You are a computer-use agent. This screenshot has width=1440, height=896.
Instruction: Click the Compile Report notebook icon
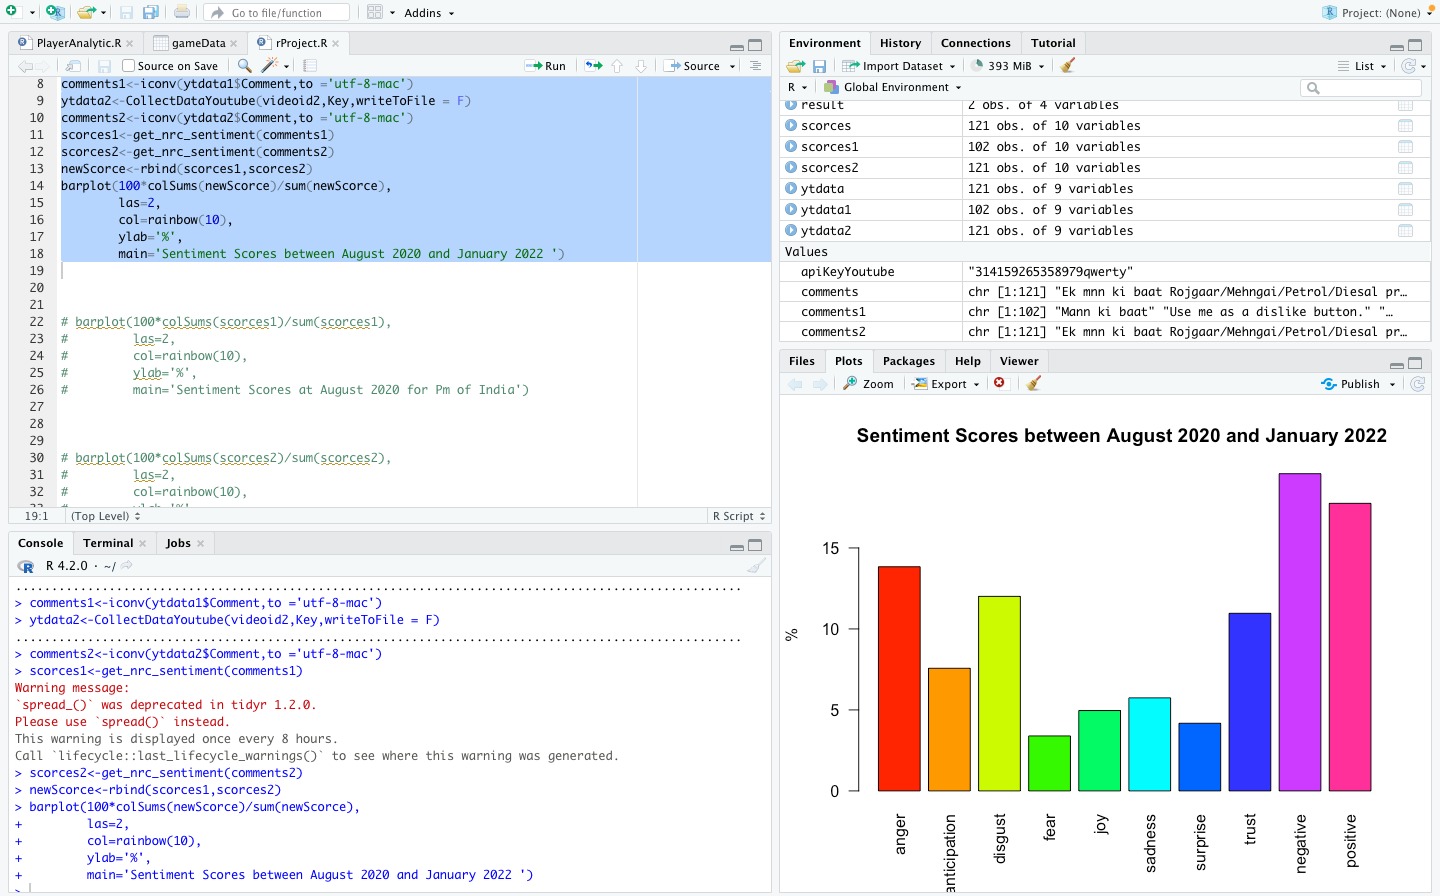[310, 66]
